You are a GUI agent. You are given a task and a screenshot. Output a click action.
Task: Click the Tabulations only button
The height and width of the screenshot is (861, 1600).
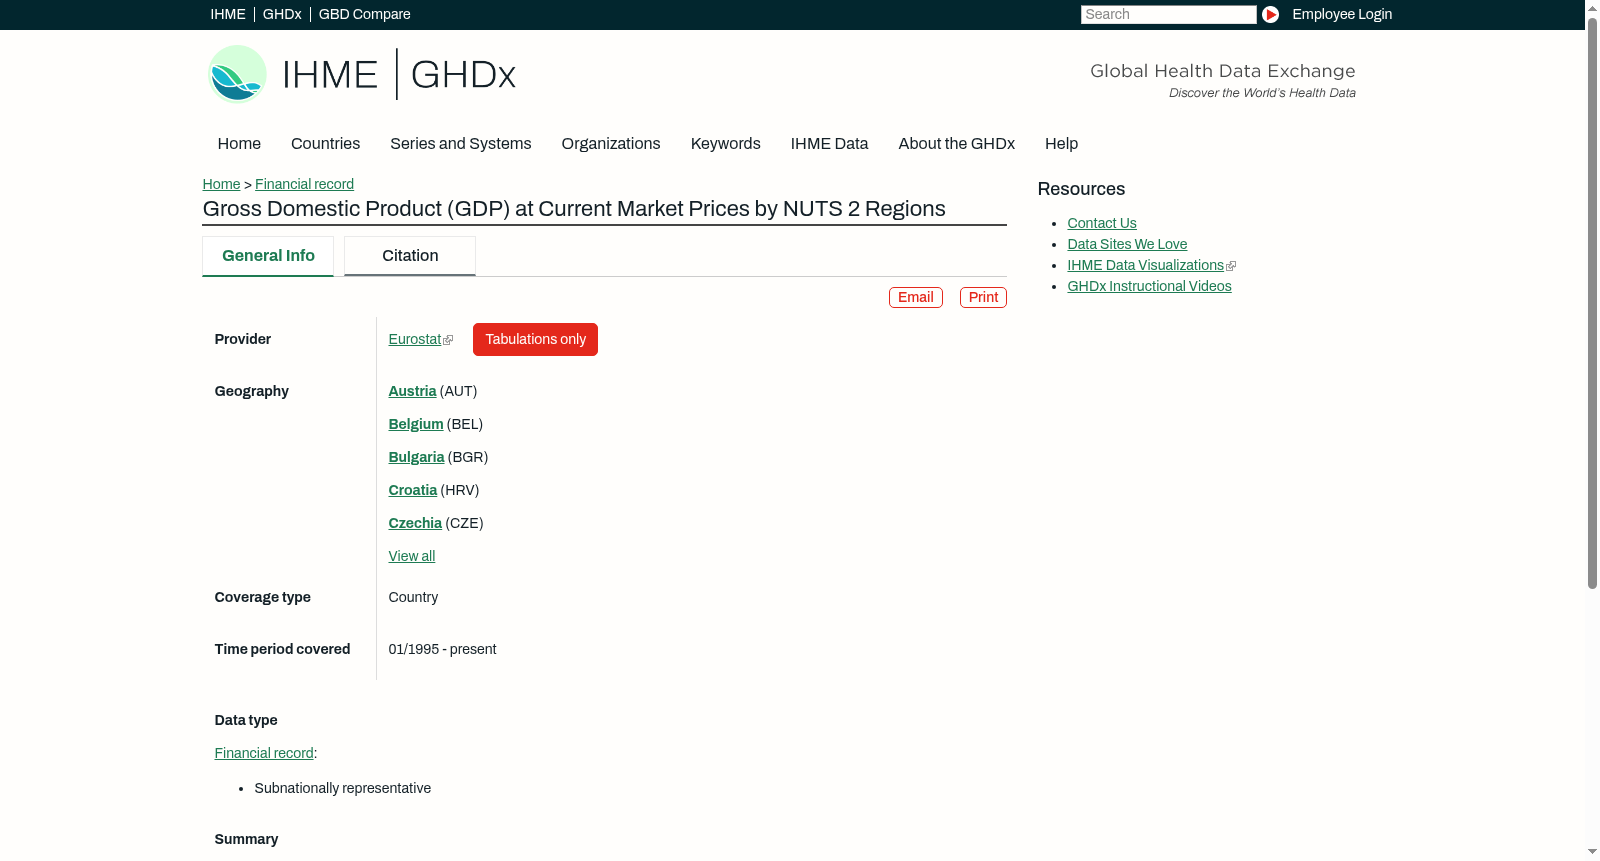[535, 339]
